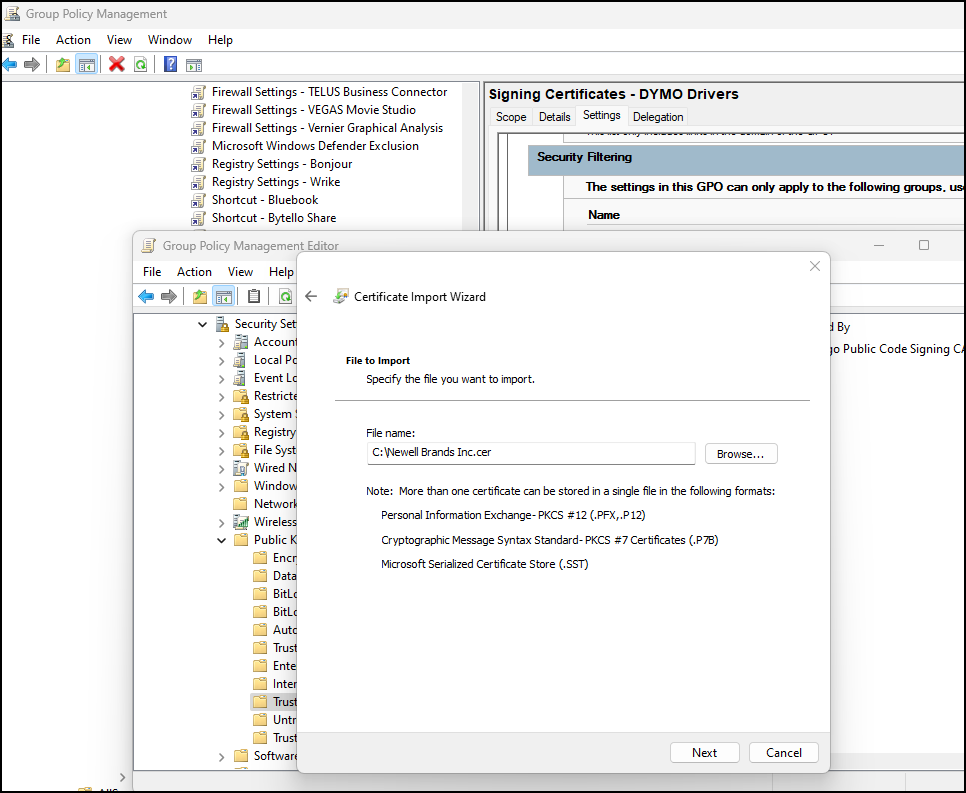Click the Back arrow in Group Policy Management
Image resolution: width=966 pixels, height=793 pixels.
coord(10,64)
